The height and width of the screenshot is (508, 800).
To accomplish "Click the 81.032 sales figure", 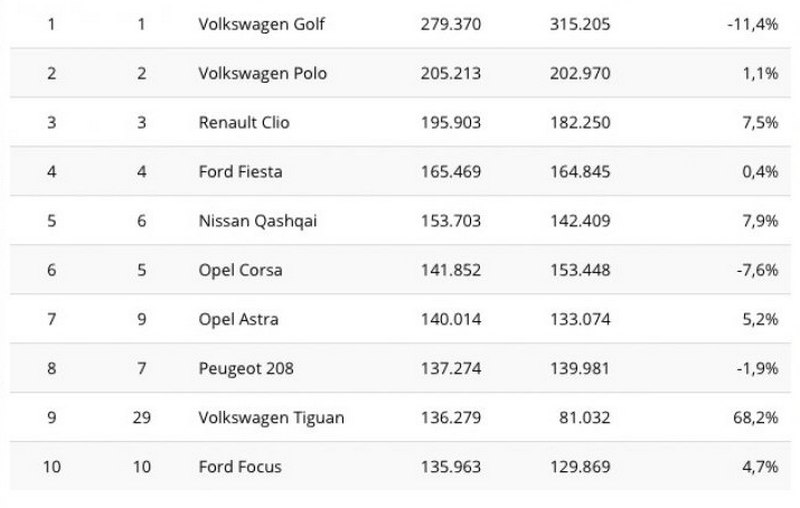I will [x=584, y=417].
